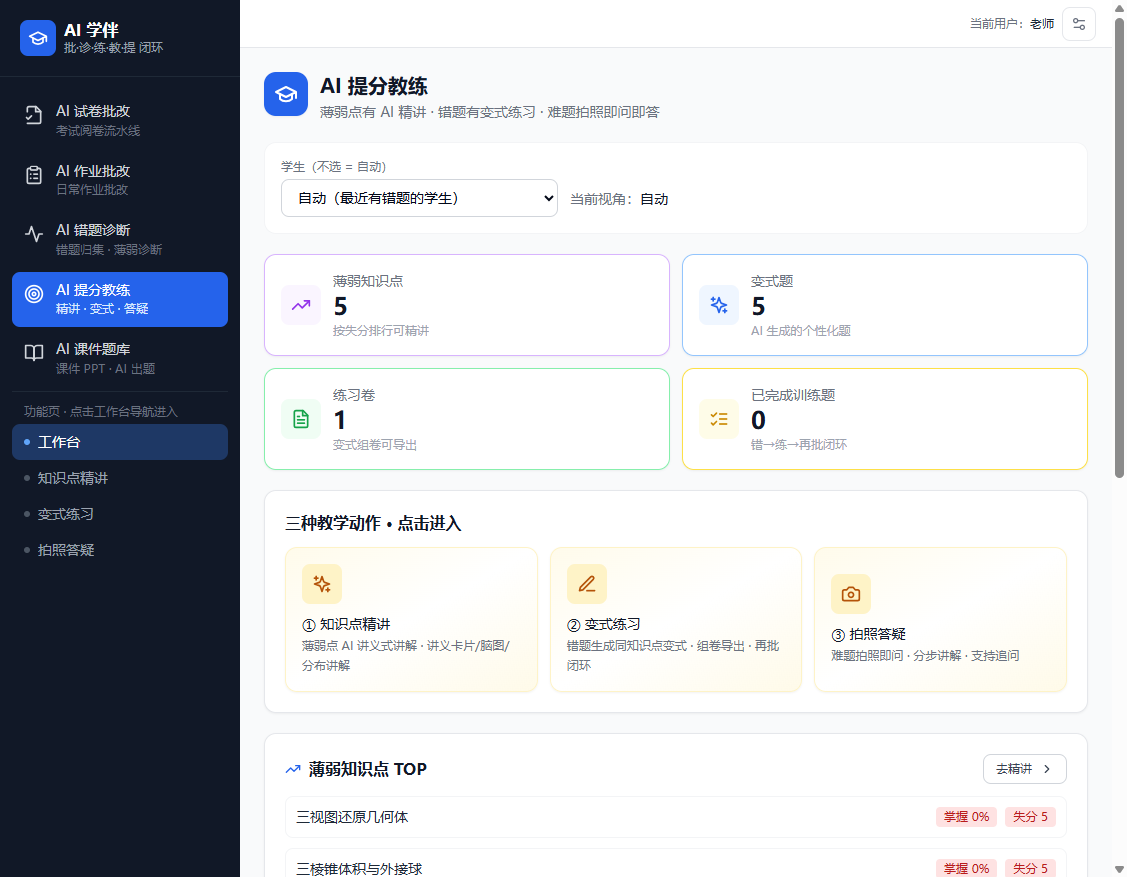The width and height of the screenshot is (1127, 877).
Task: Go to 知识点精讲 sub-page
Action: coord(120,478)
